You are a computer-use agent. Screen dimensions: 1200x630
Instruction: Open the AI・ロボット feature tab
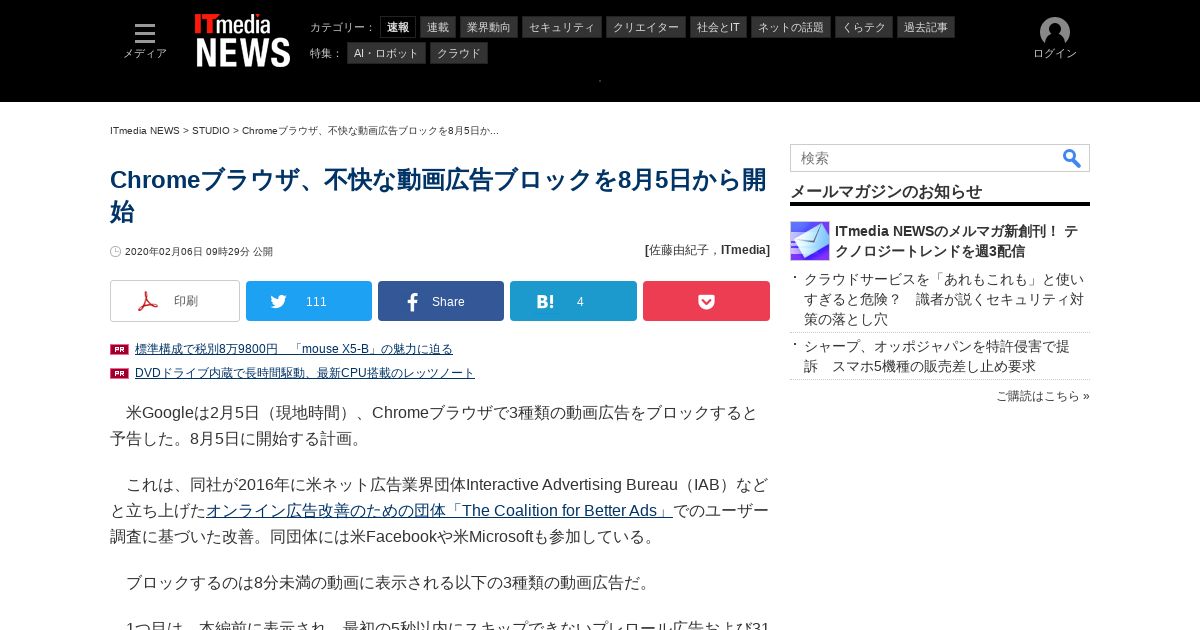pyautogui.click(x=386, y=53)
